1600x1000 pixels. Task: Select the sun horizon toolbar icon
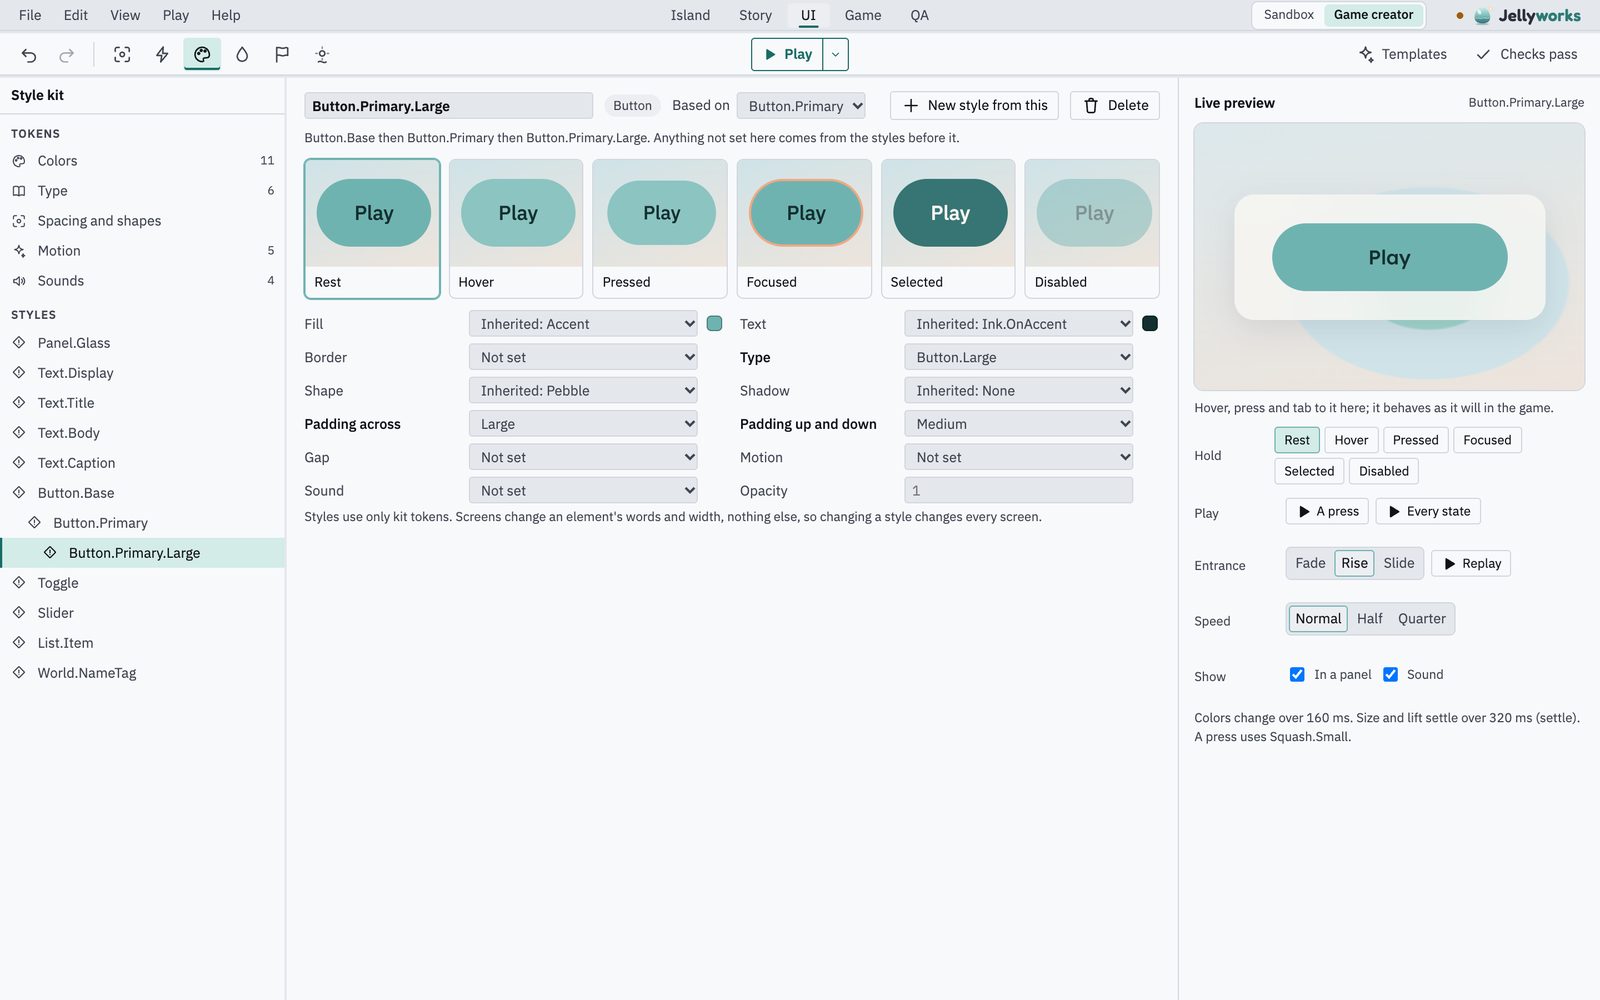click(322, 55)
